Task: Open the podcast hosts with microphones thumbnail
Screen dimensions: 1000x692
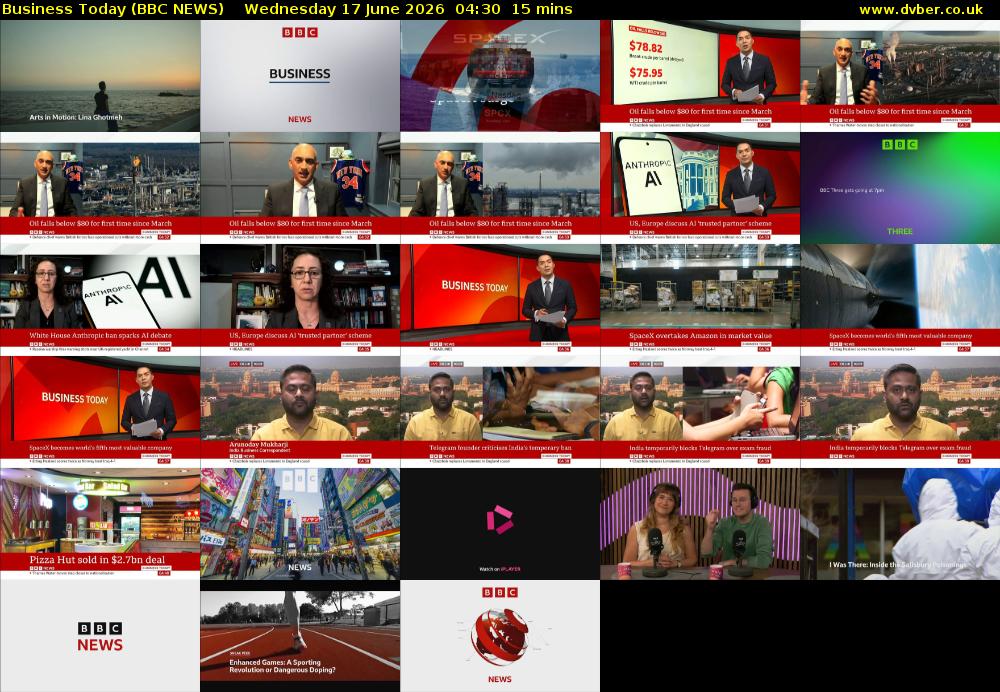Action: pos(700,524)
